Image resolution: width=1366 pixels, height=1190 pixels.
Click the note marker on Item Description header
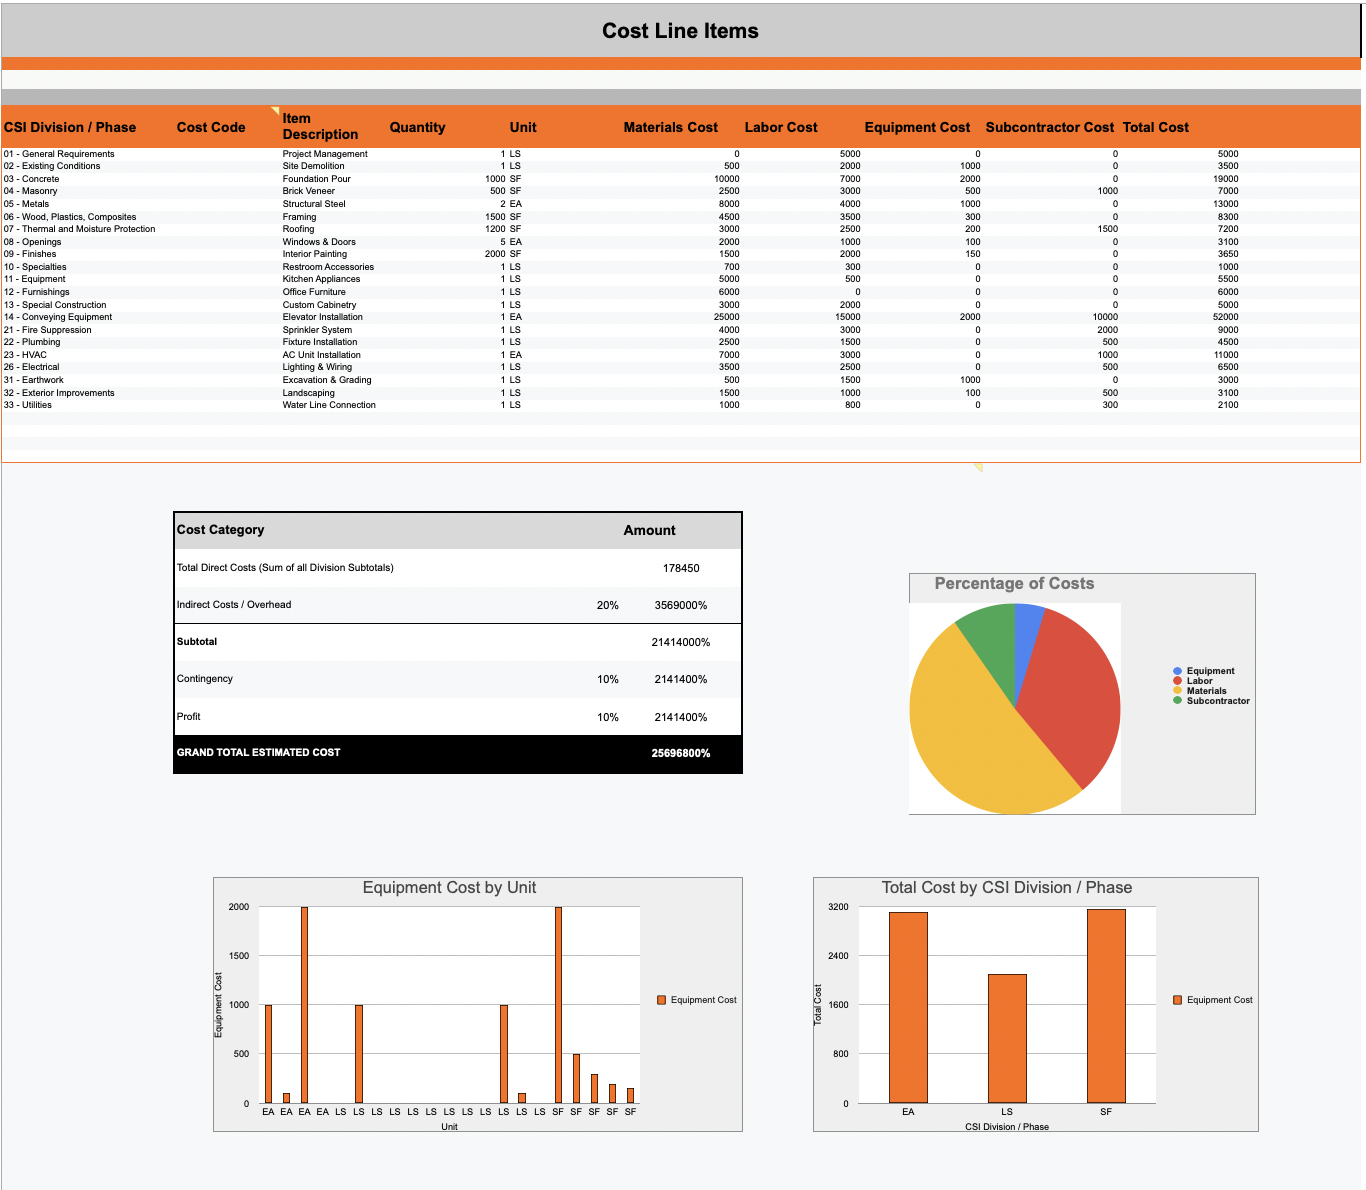(273, 108)
